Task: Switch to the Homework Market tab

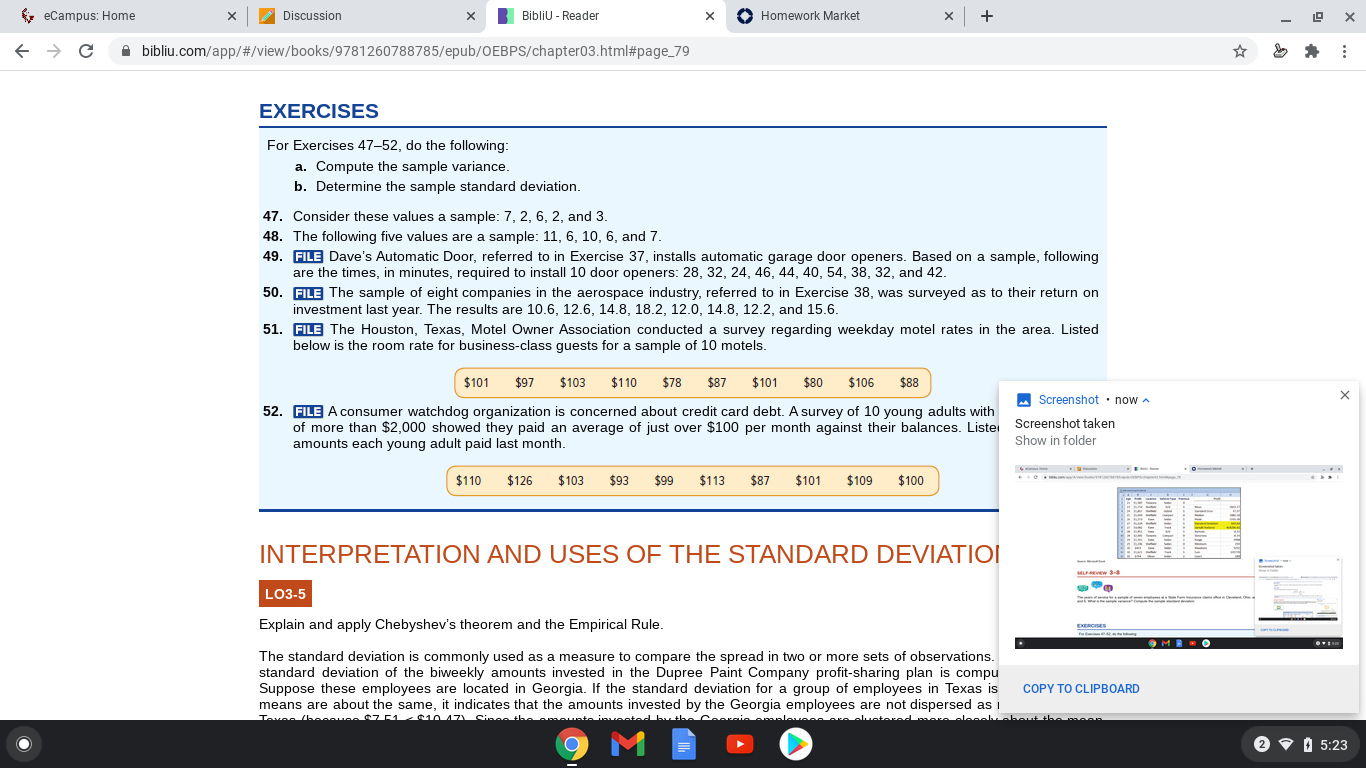Action: [x=845, y=16]
